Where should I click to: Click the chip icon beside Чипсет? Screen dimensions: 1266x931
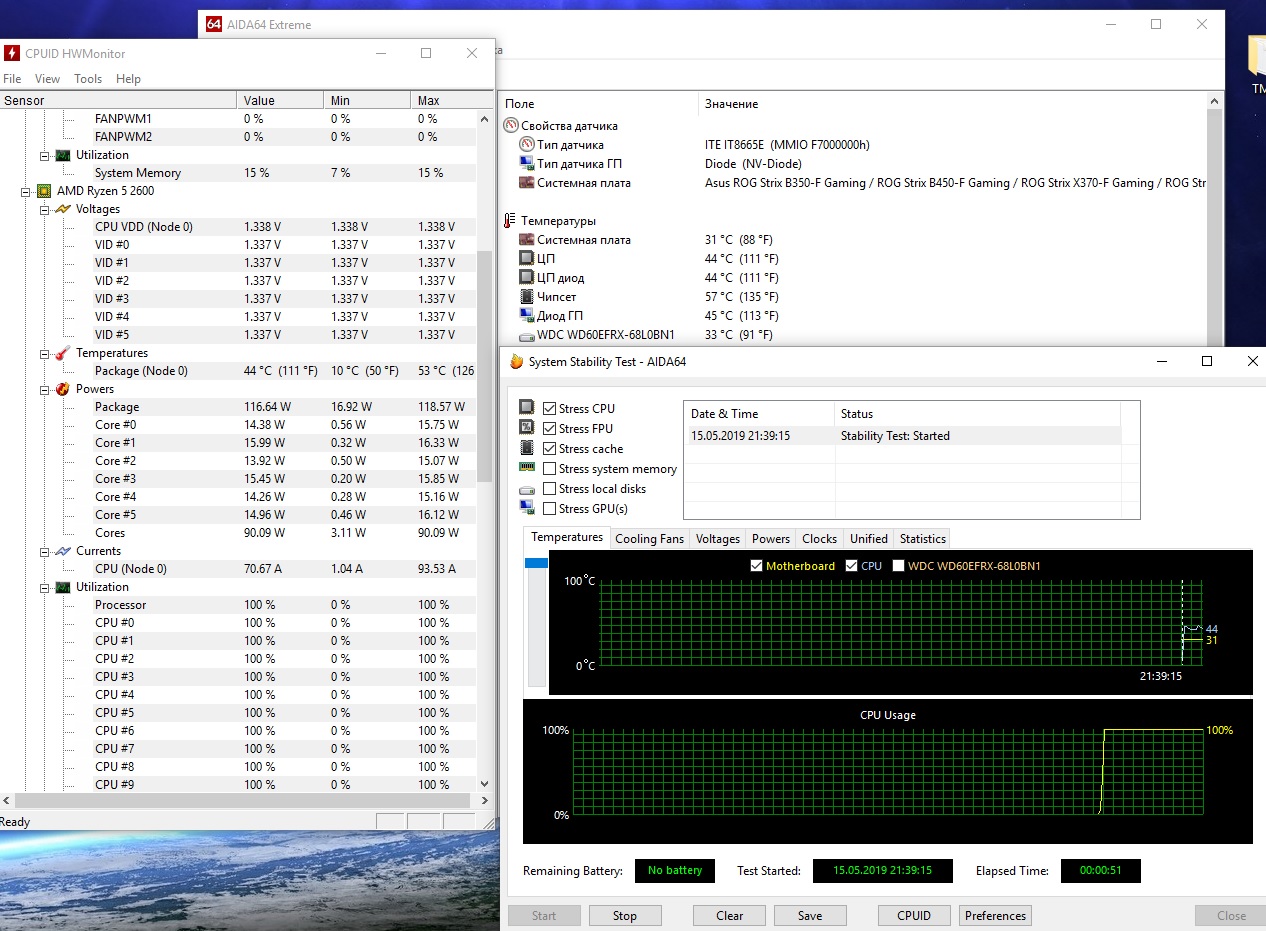click(527, 297)
